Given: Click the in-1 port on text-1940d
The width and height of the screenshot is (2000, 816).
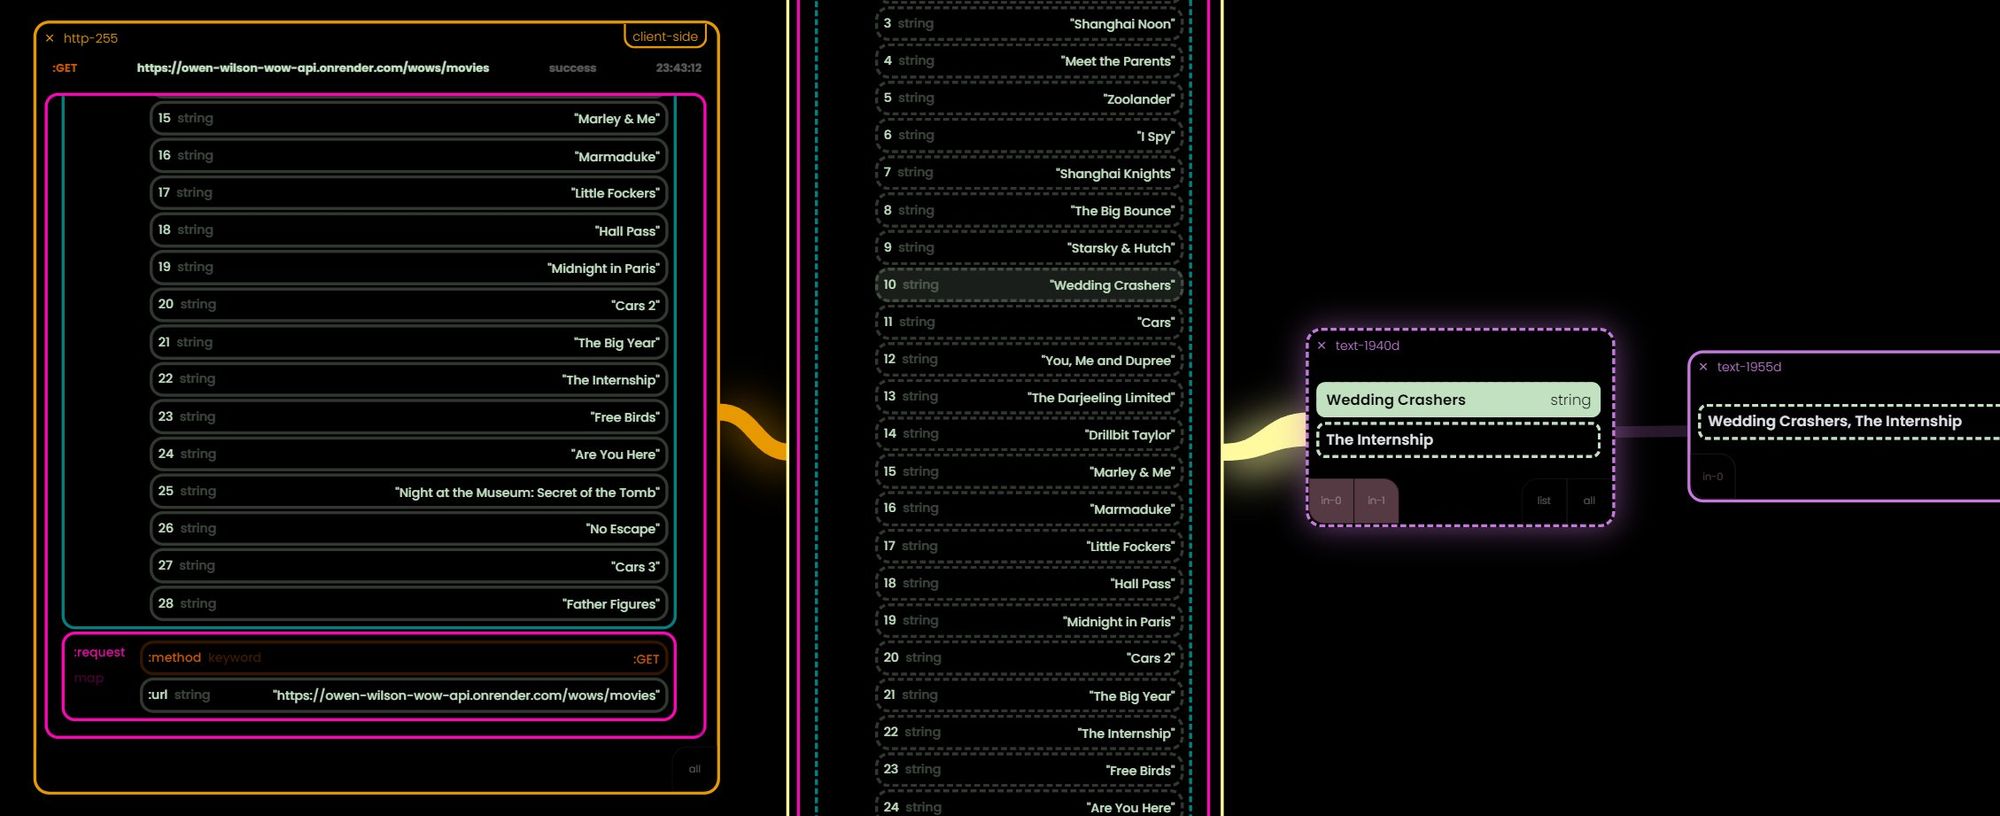Looking at the screenshot, I should (1376, 501).
